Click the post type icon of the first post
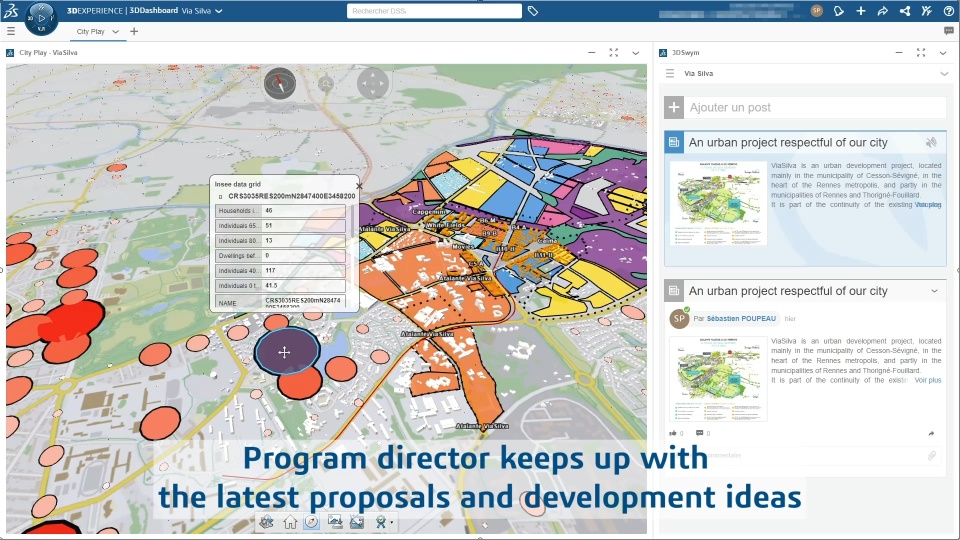The width and height of the screenshot is (960, 540). 674,142
